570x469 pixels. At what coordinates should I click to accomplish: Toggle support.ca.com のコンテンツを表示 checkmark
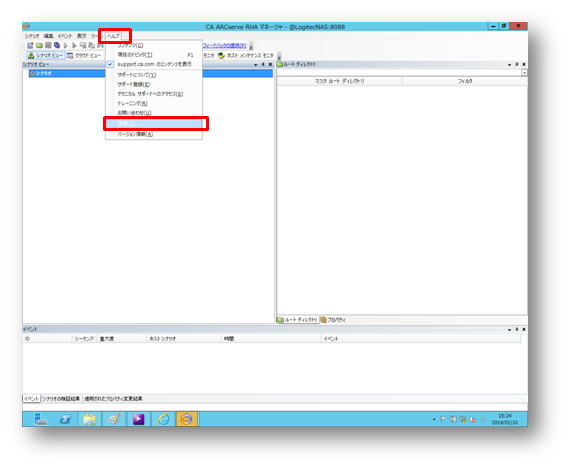pos(154,64)
